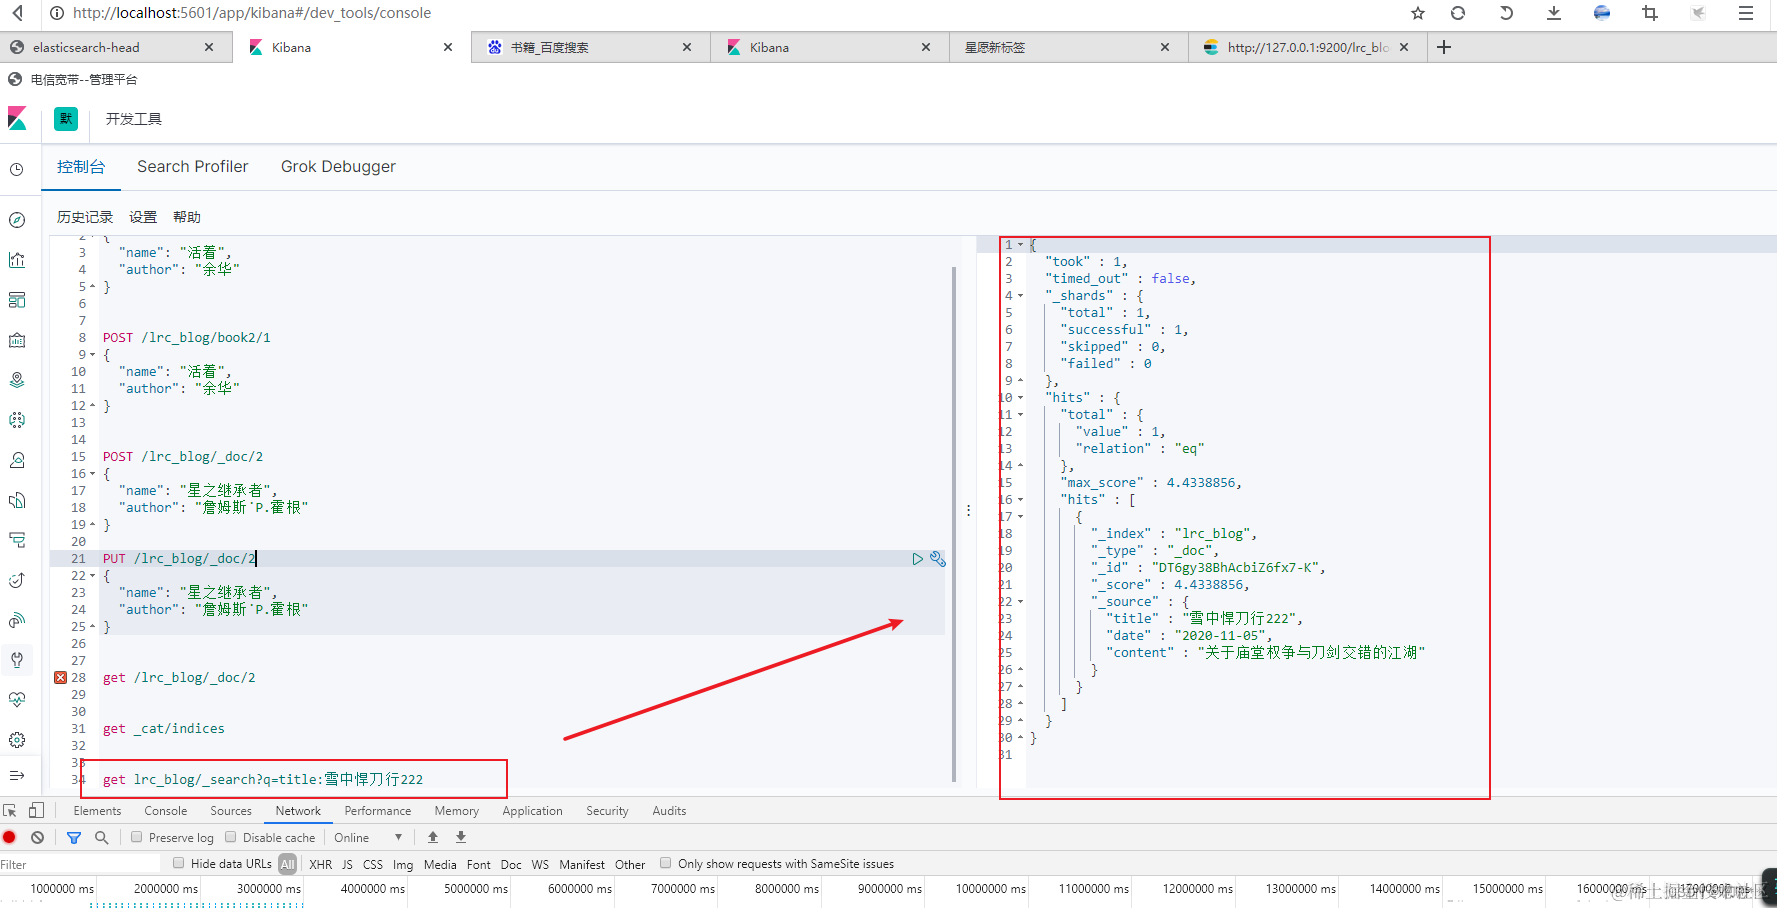1777x908 pixels.
Task: Open the browser hamburger menu
Action: point(1746,13)
